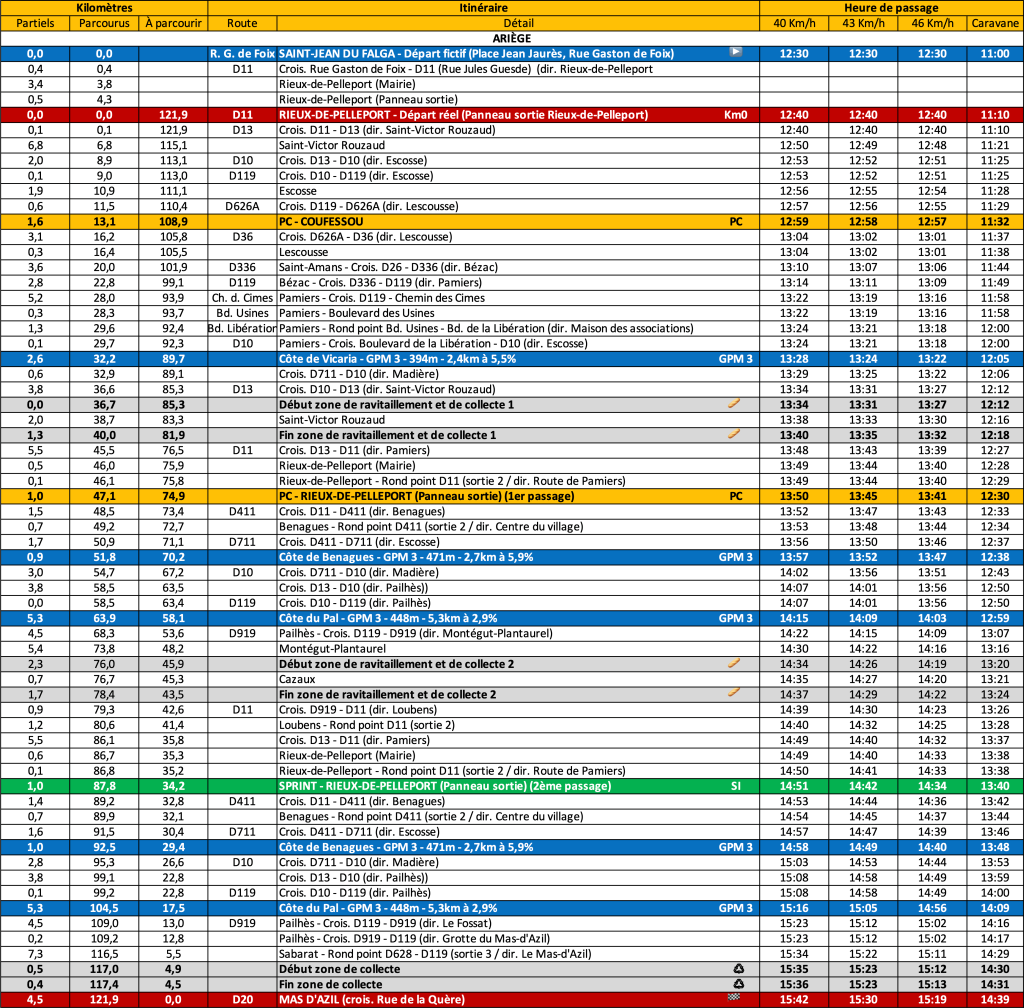Select the Km0 label in the Départ réel row
Screen dimensions: 1024x1008
tap(735, 115)
